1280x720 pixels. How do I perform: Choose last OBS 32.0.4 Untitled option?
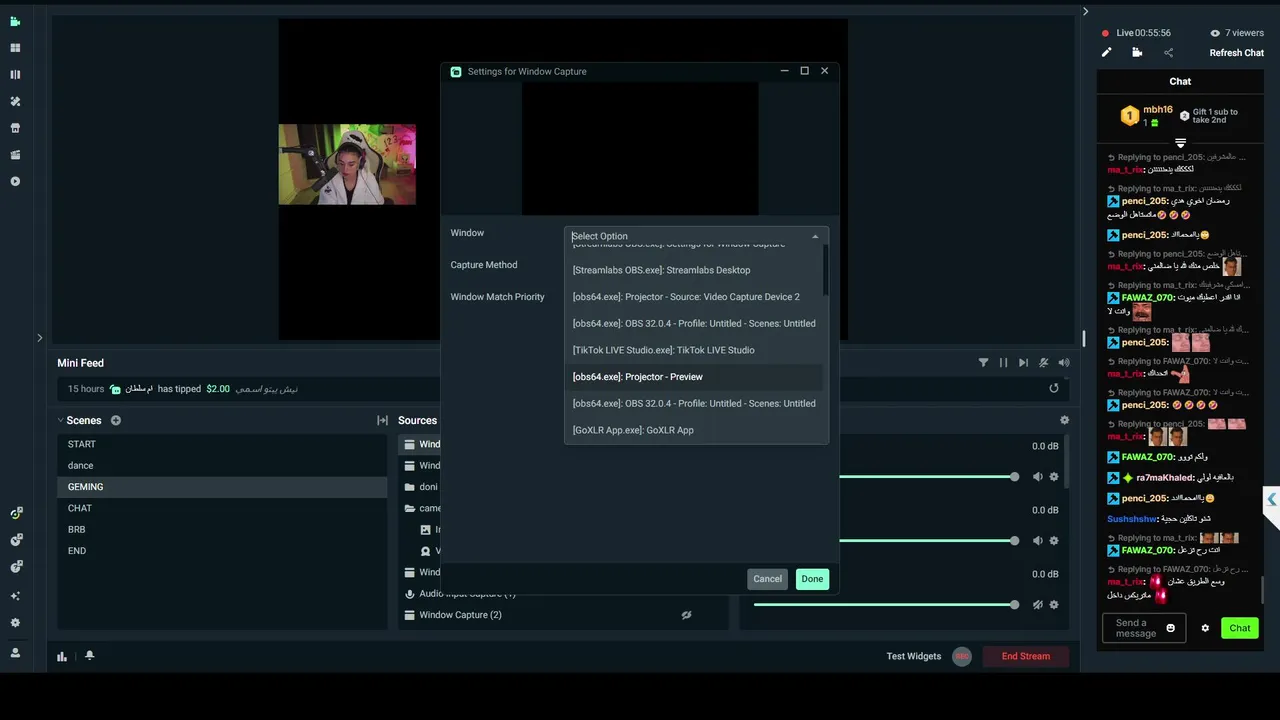coord(694,403)
